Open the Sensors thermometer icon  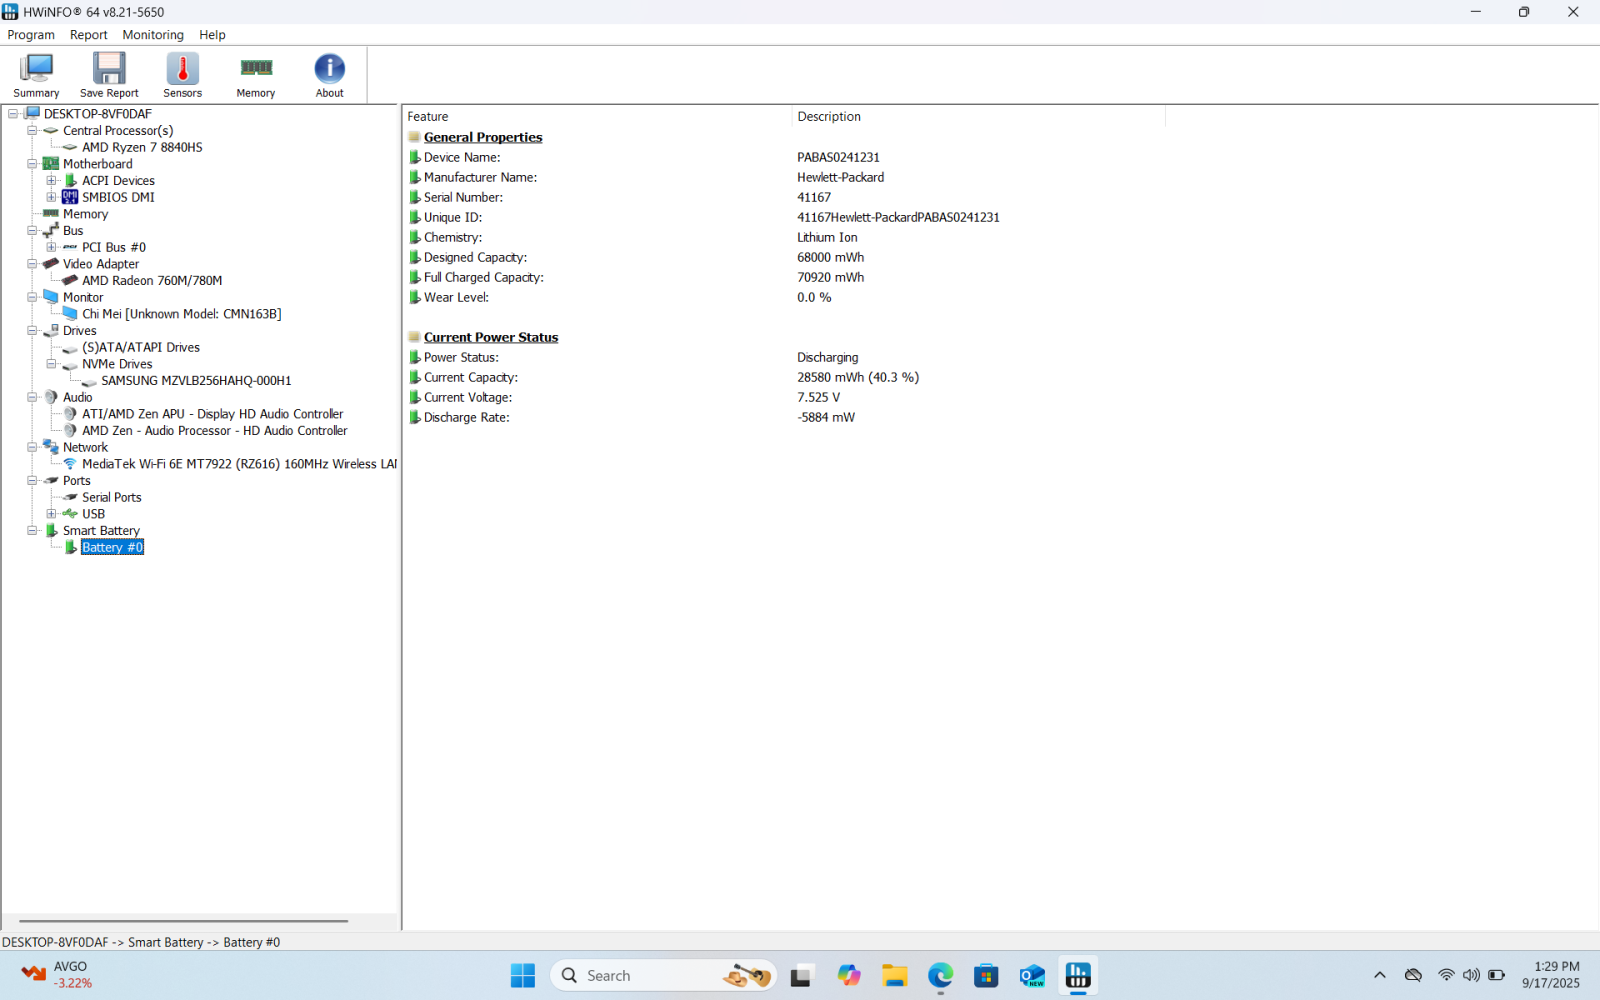(182, 75)
